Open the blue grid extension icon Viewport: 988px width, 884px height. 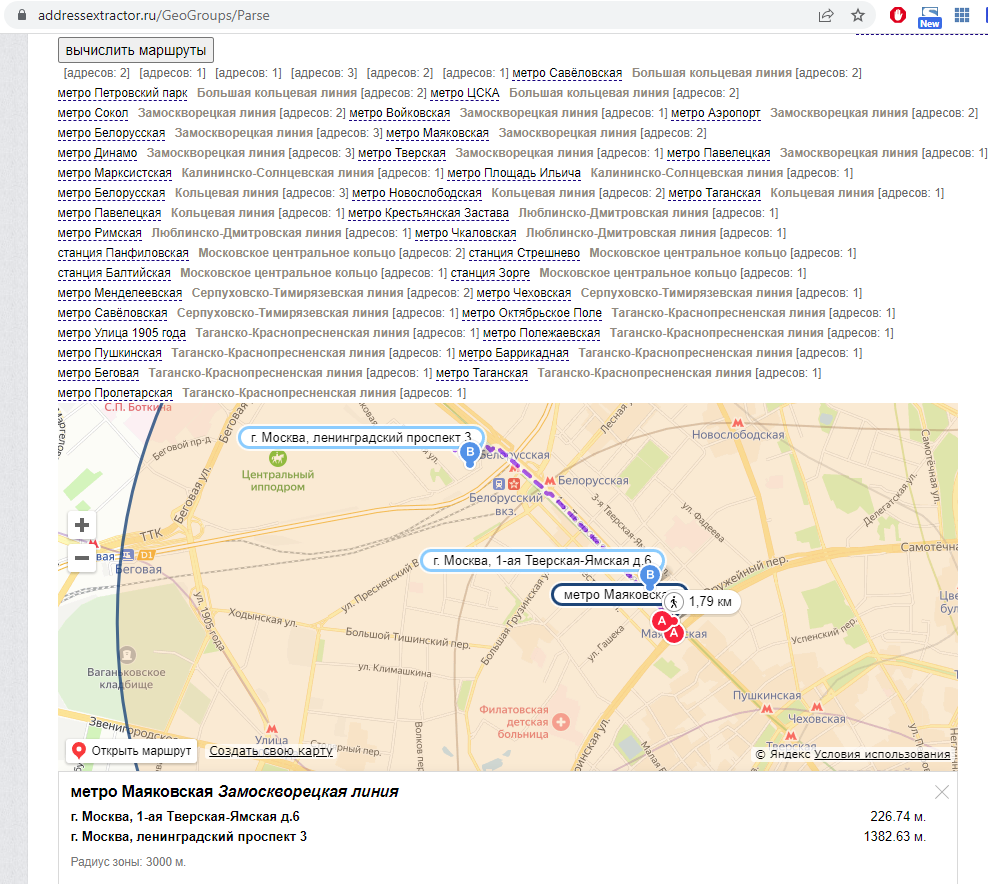(962, 15)
